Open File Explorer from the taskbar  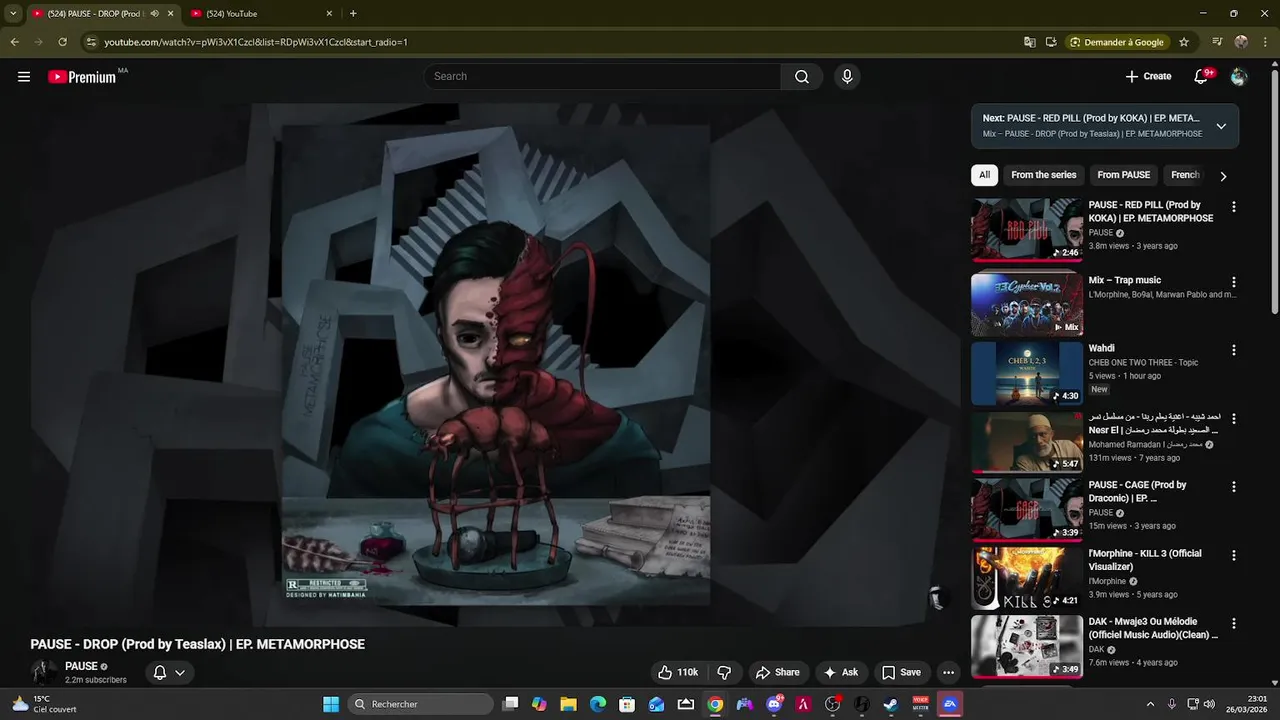point(568,704)
